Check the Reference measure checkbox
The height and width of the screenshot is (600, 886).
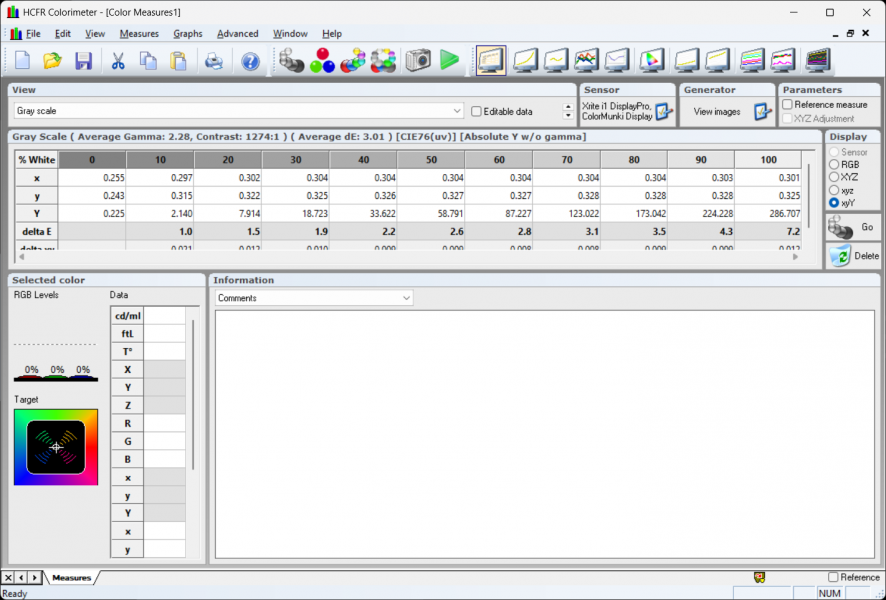pyautogui.click(x=788, y=104)
